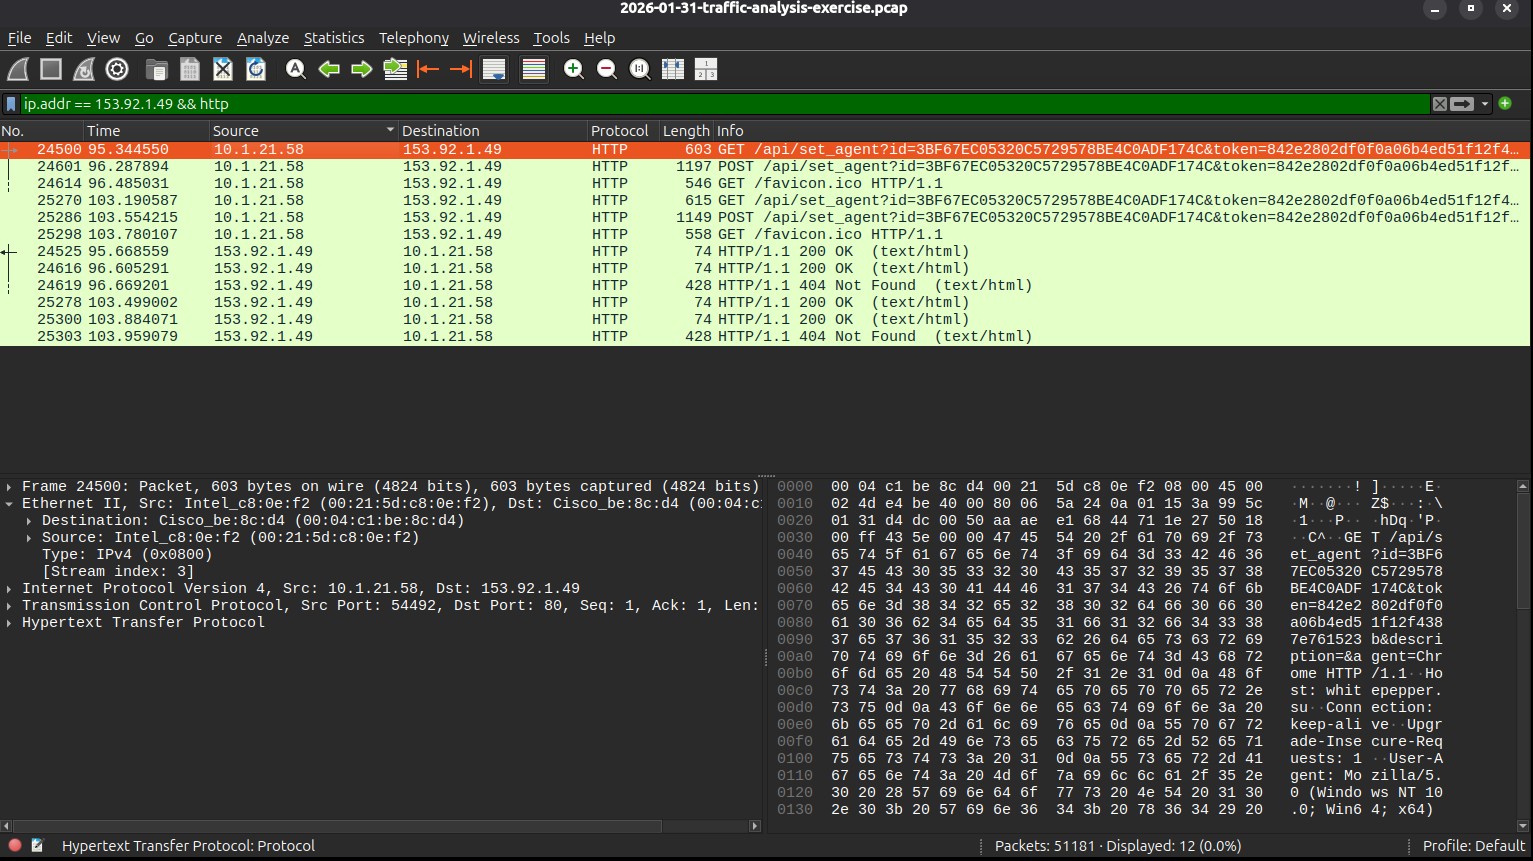Reload this capture file
1533x861 pixels.
tap(256, 69)
